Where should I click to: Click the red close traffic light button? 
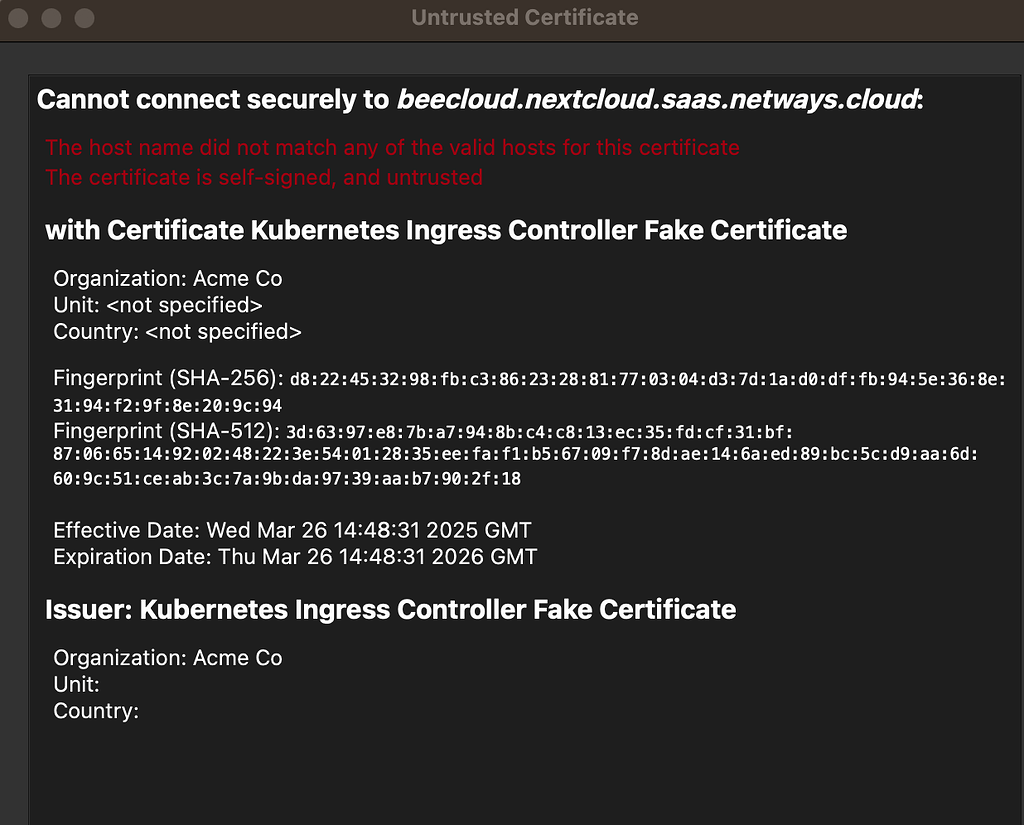coord(18,18)
